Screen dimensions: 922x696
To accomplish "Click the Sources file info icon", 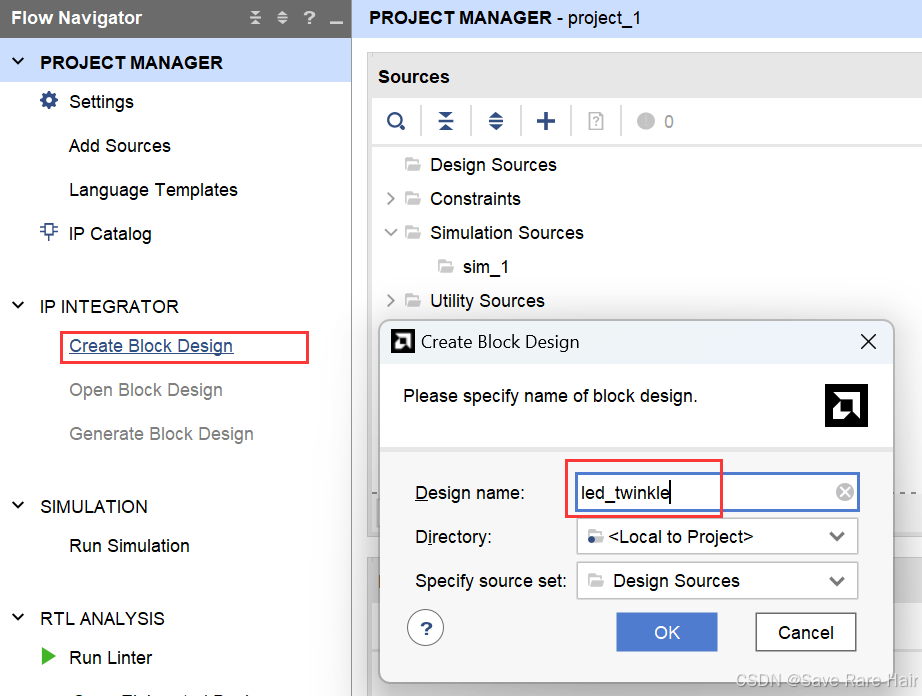I will coord(596,121).
